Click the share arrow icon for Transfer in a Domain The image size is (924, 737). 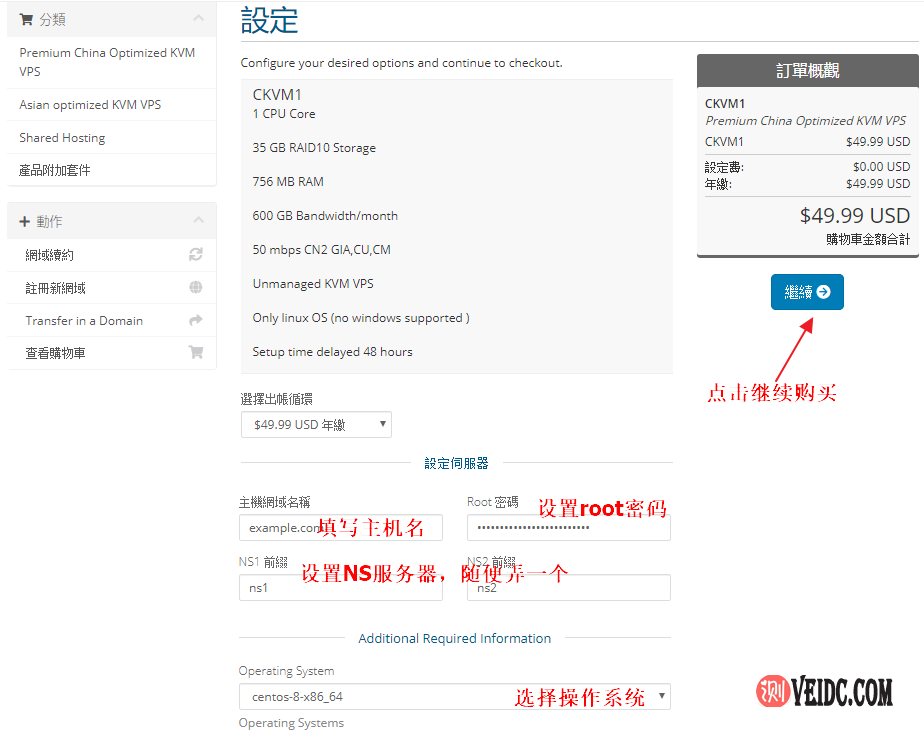[196, 320]
